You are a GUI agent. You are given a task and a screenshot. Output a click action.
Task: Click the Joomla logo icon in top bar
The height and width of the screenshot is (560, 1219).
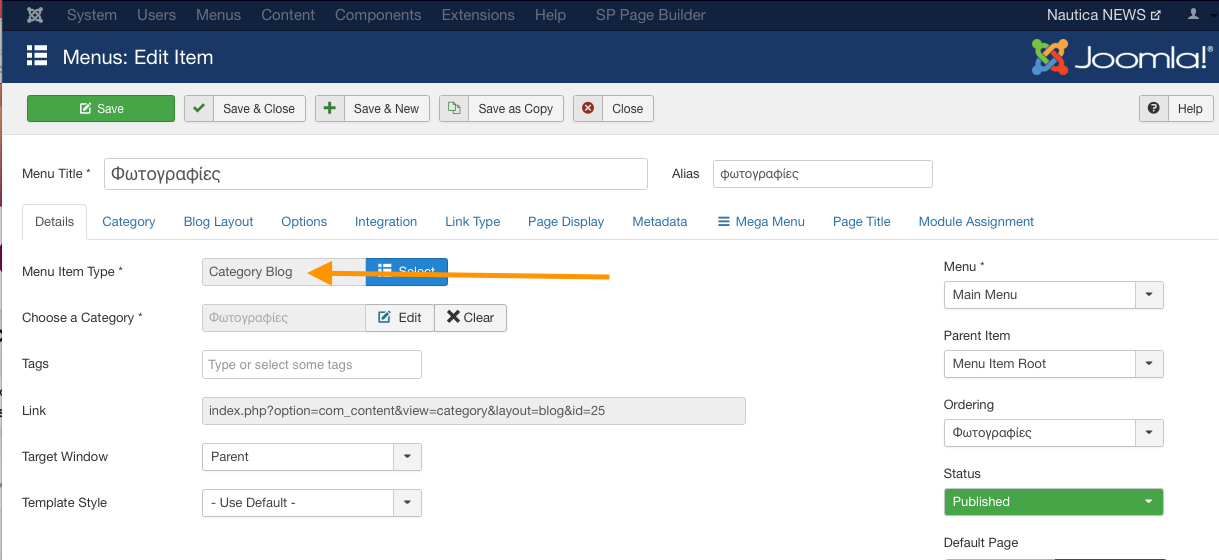pyautogui.click(x=35, y=15)
